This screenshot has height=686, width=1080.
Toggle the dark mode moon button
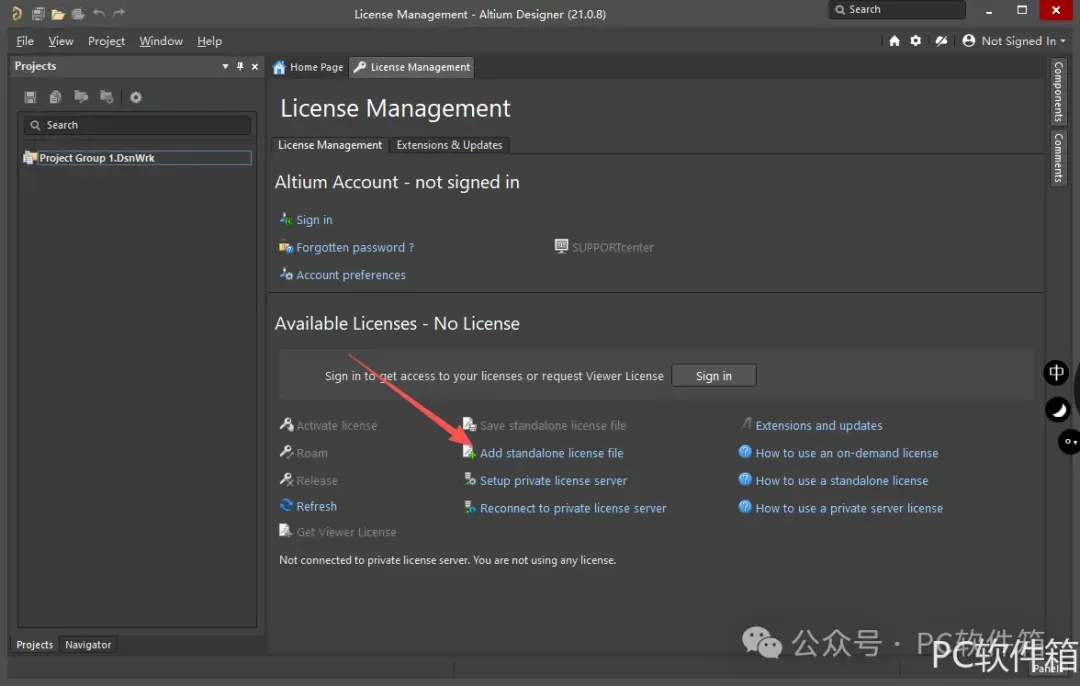[x=1057, y=409]
